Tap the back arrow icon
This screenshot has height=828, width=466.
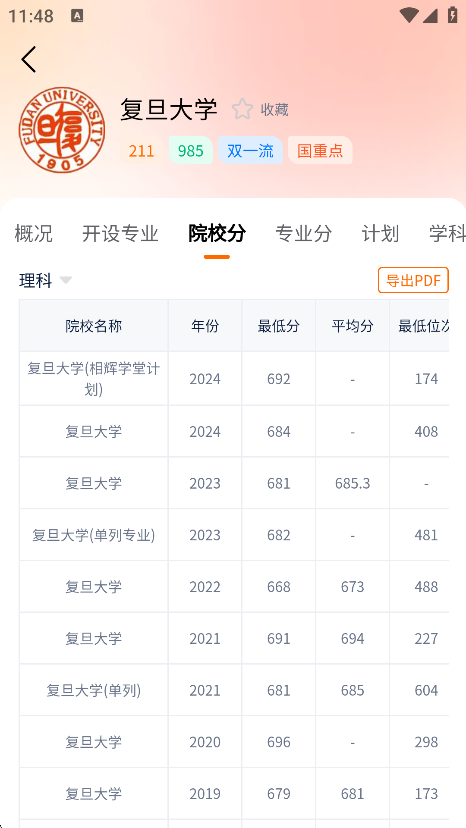29,59
